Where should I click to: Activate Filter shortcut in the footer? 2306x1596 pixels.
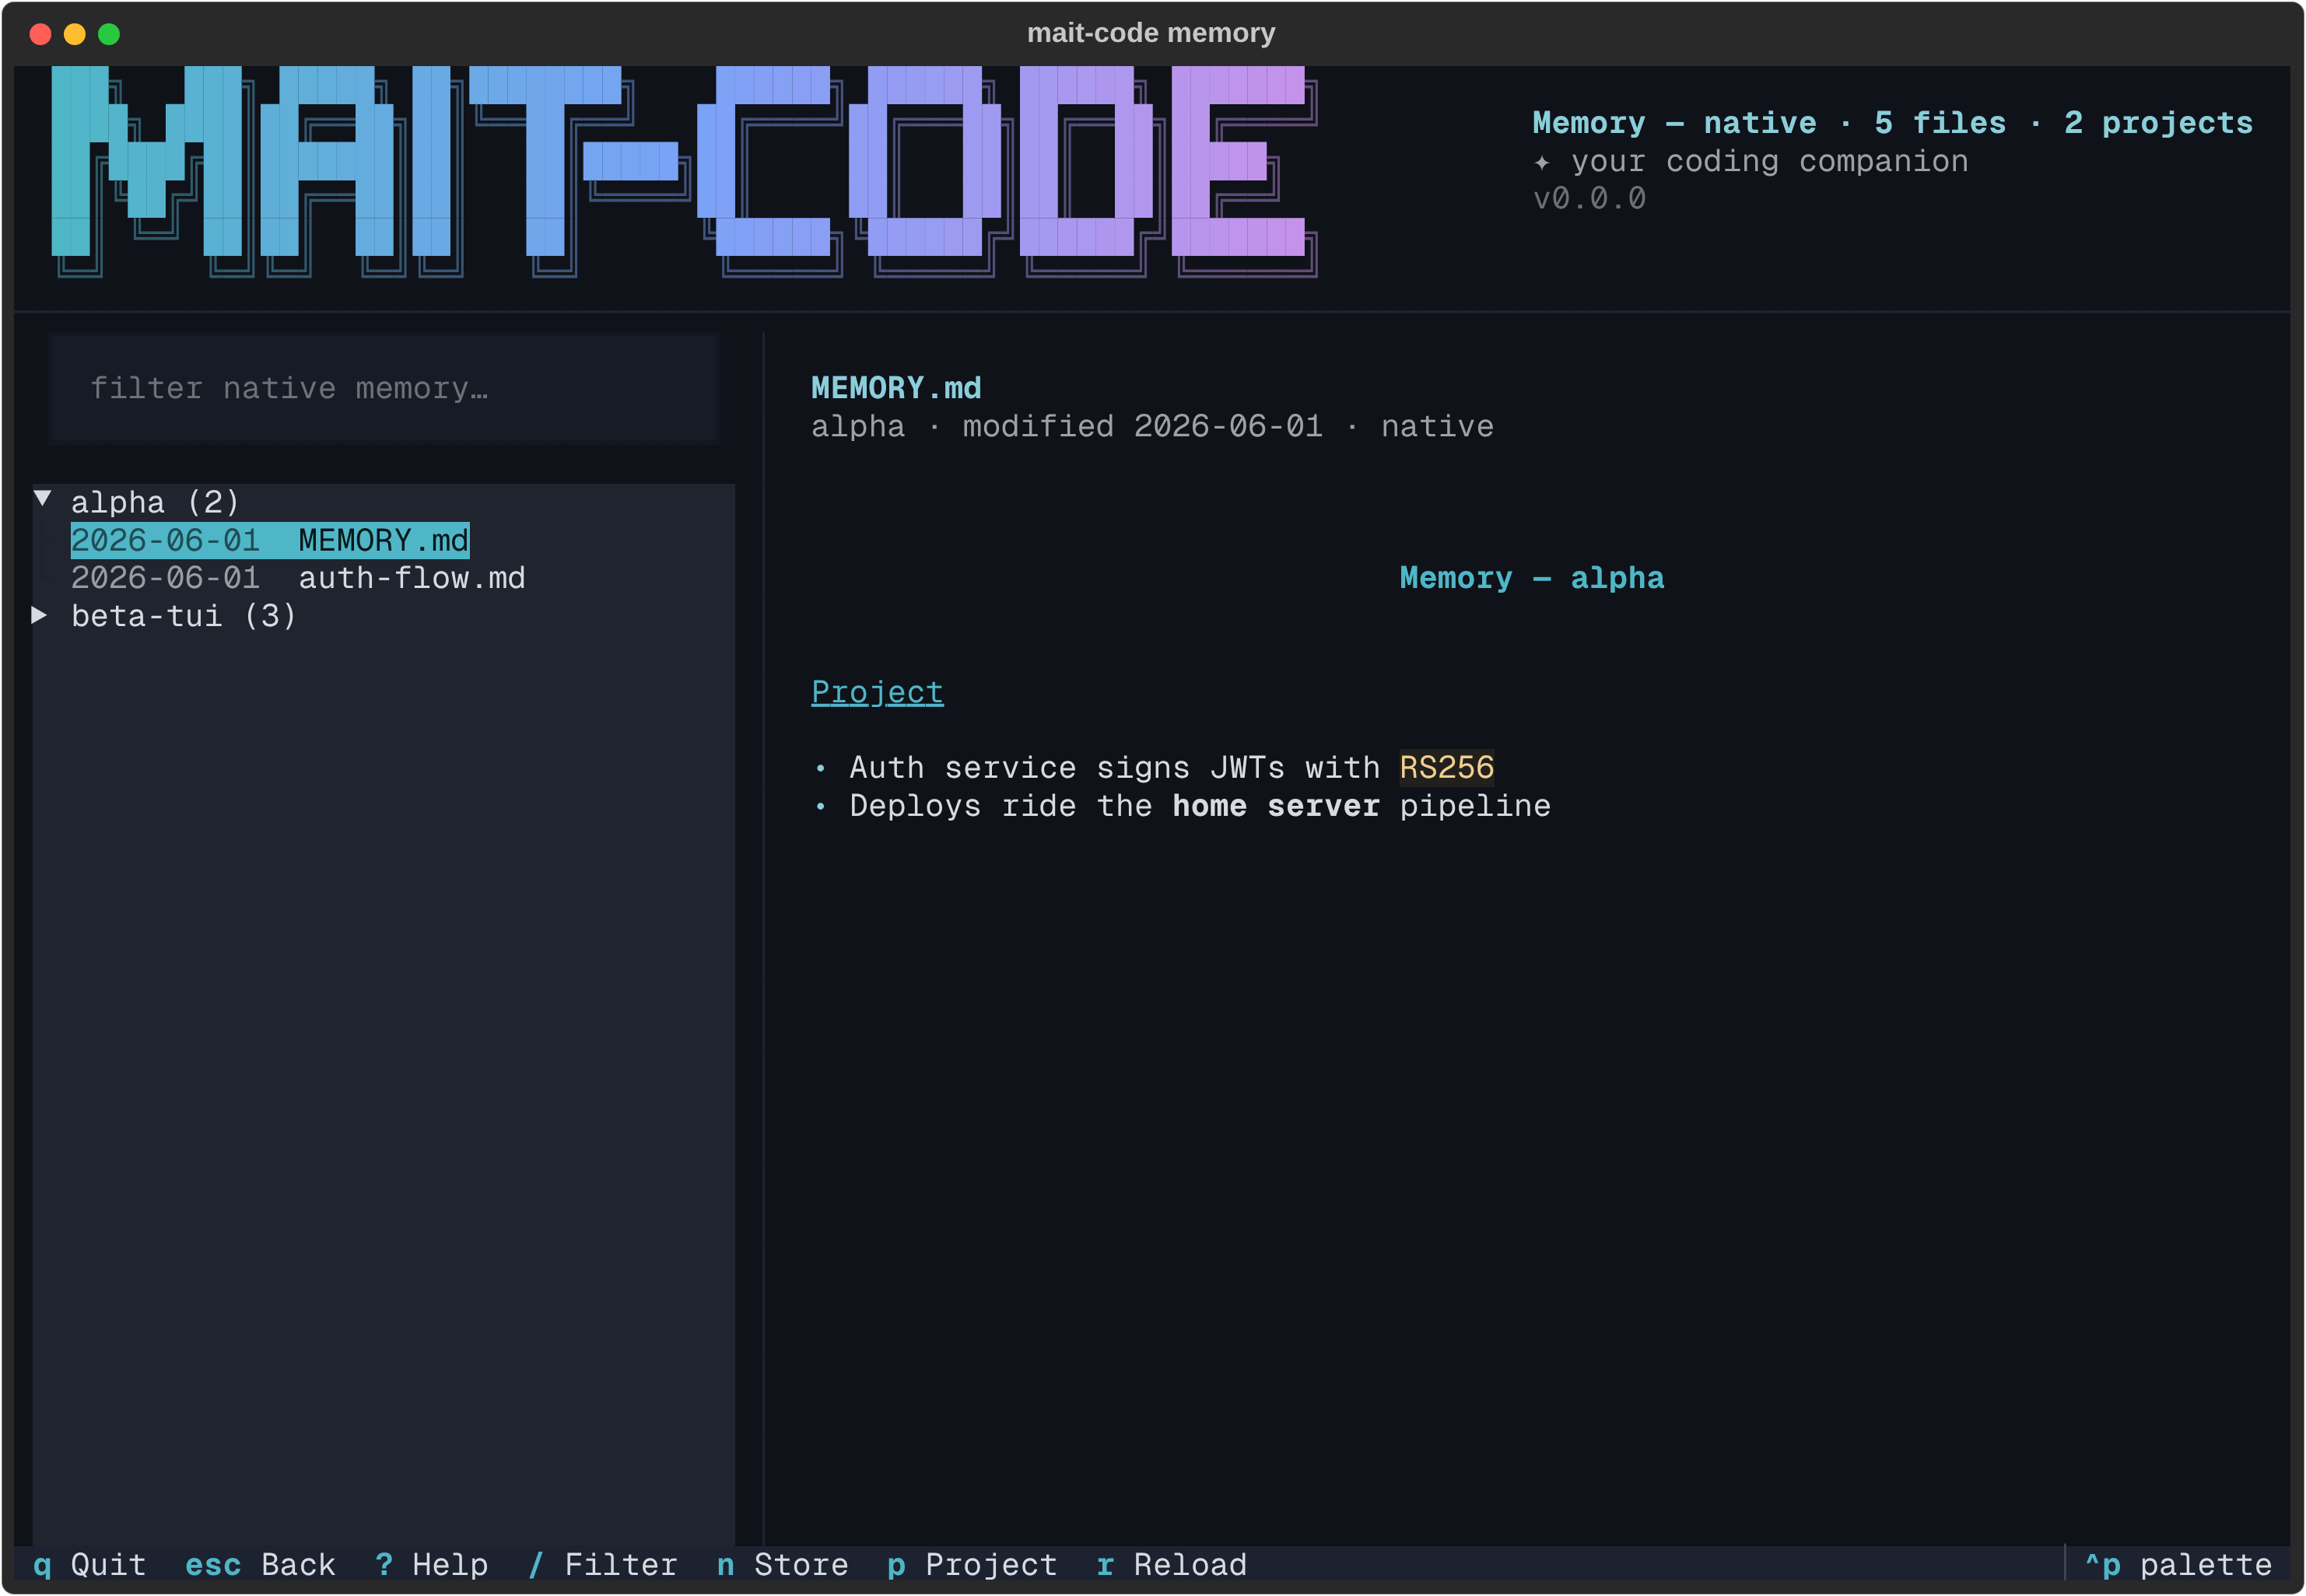click(x=602, y=1564)
